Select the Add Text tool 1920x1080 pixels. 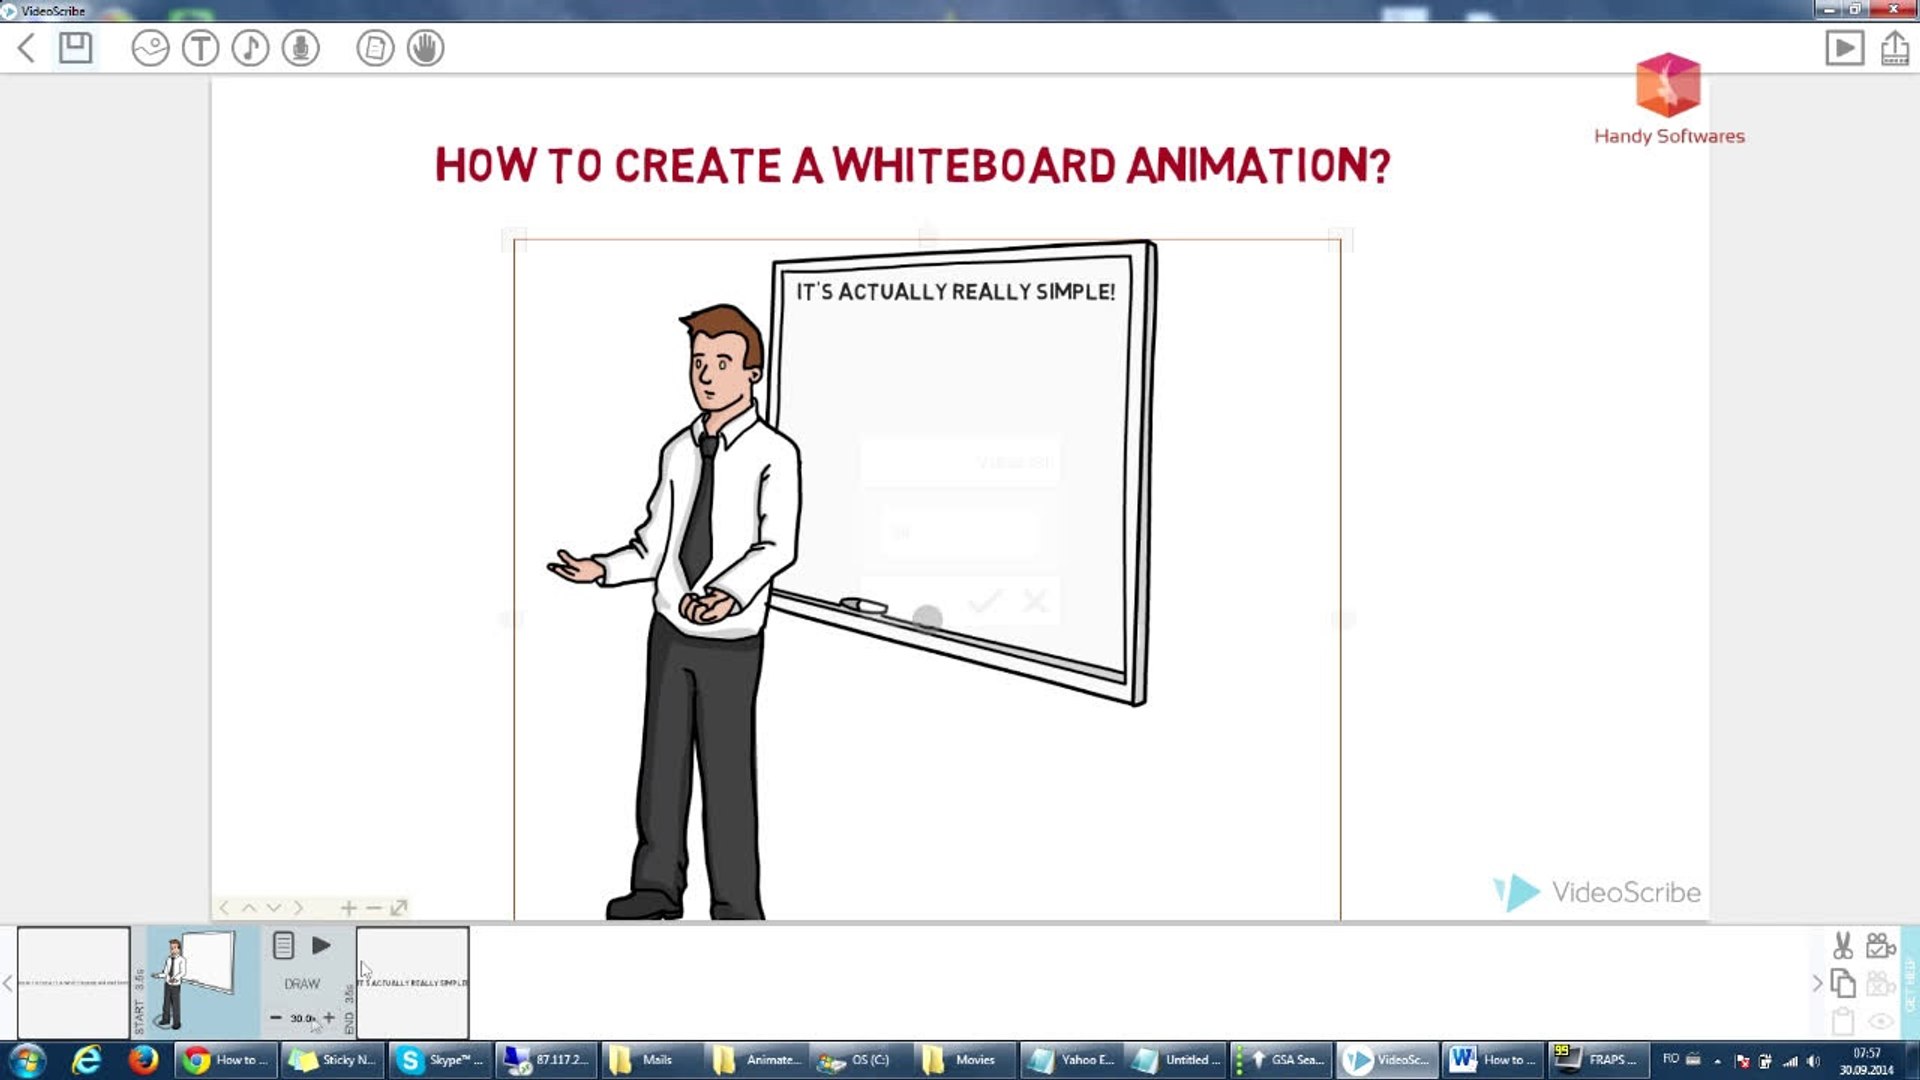(200, 47)
